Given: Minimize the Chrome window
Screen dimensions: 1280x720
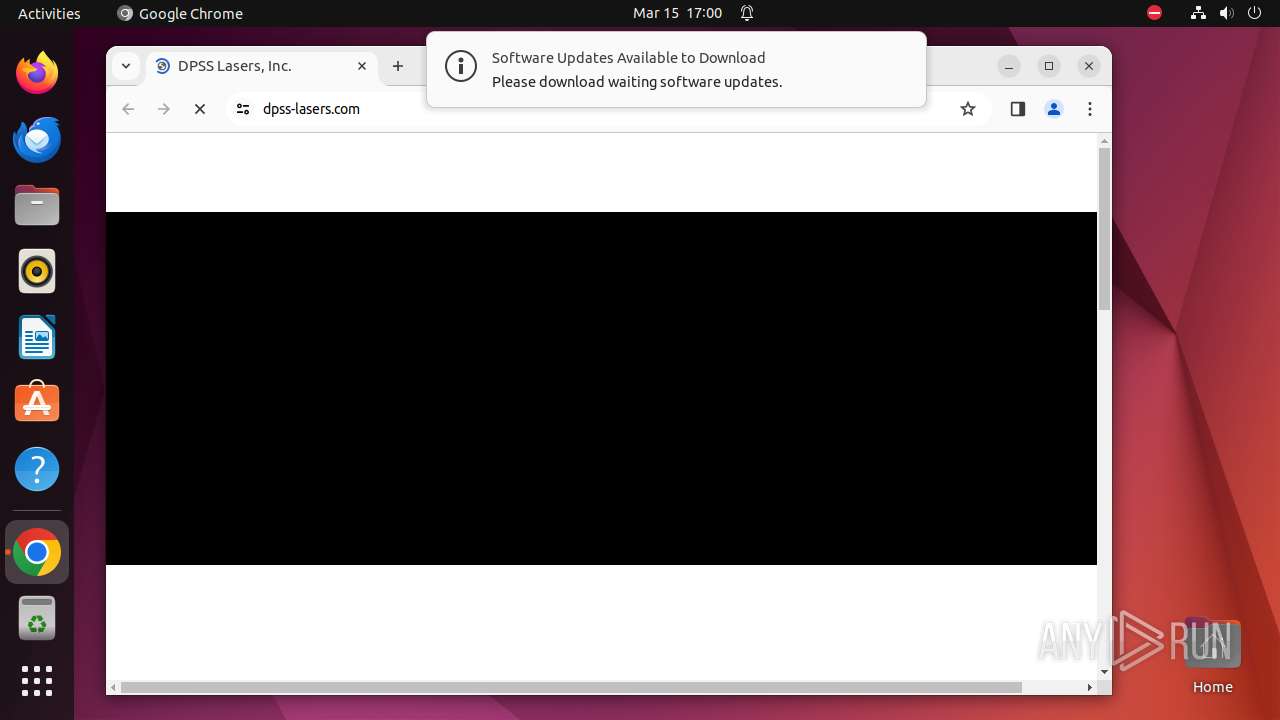Looking at the screenshot, I should tap(1009, 66).
